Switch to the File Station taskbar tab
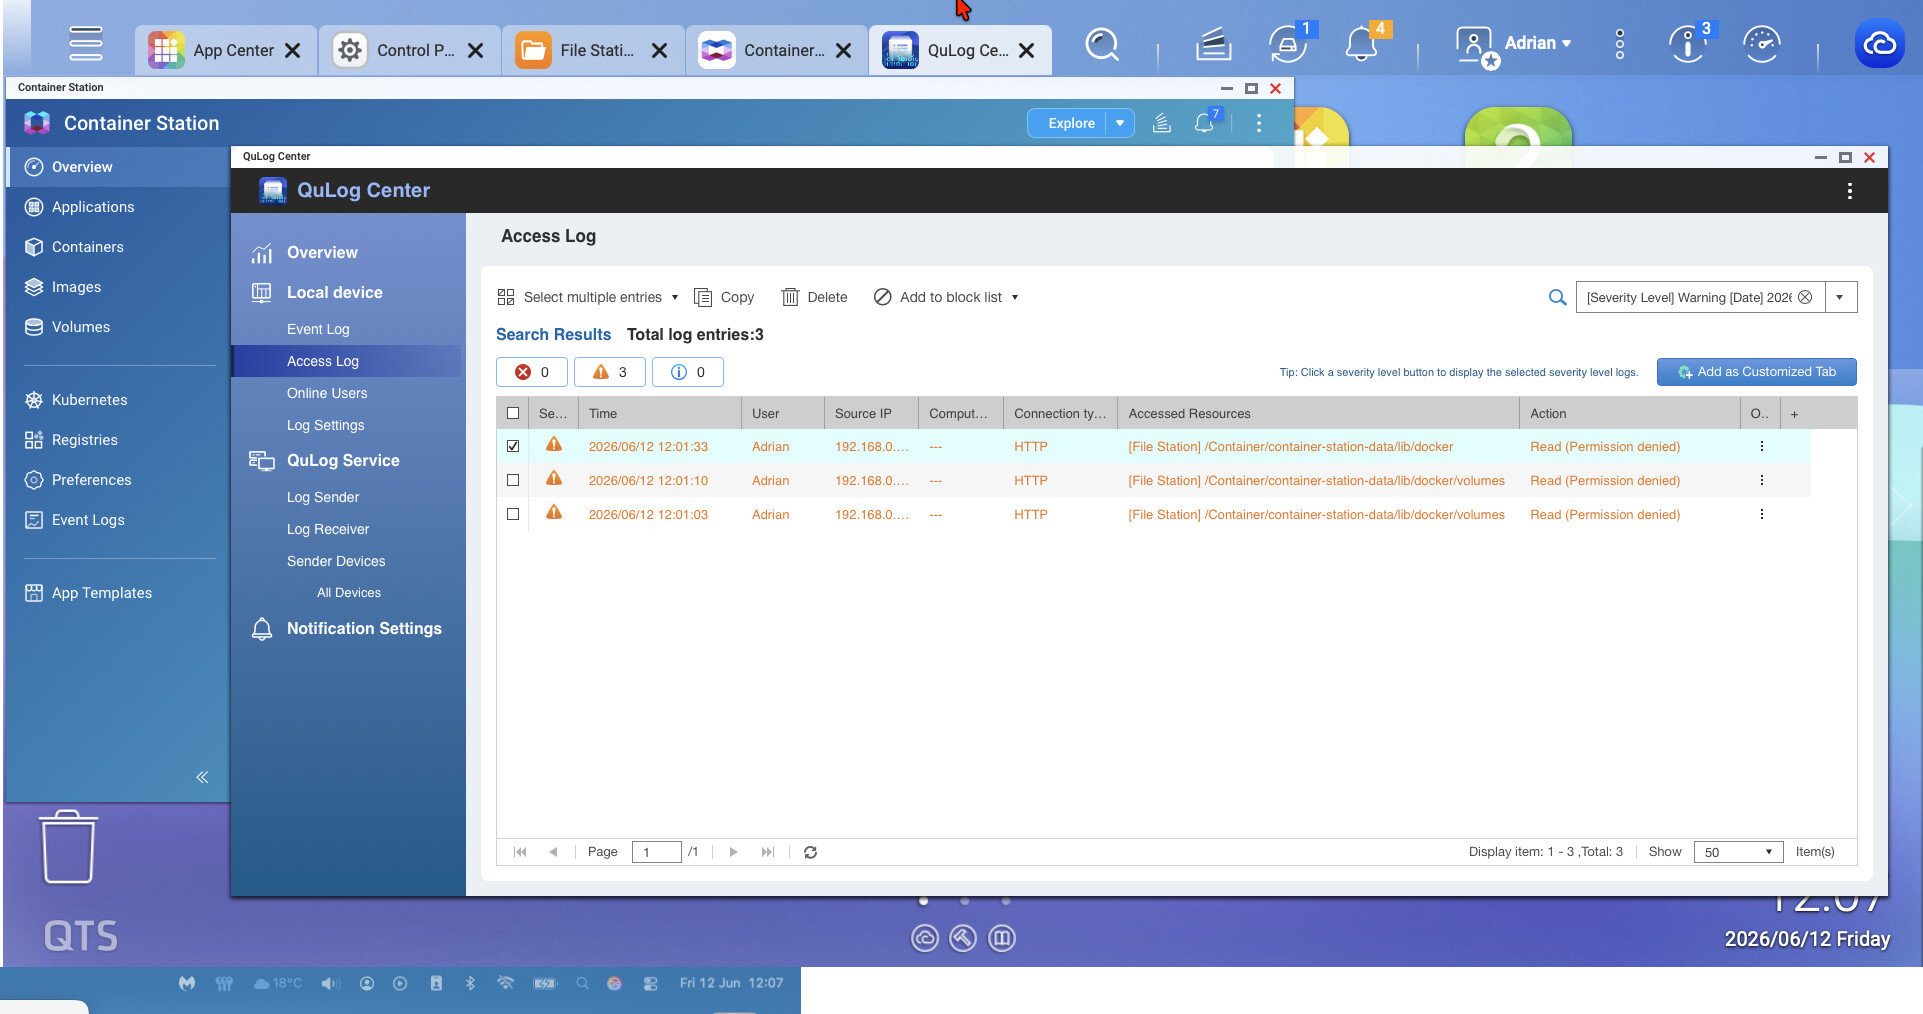Image resolution: width=1923 pixels, height=1014 pixels. 593,50
